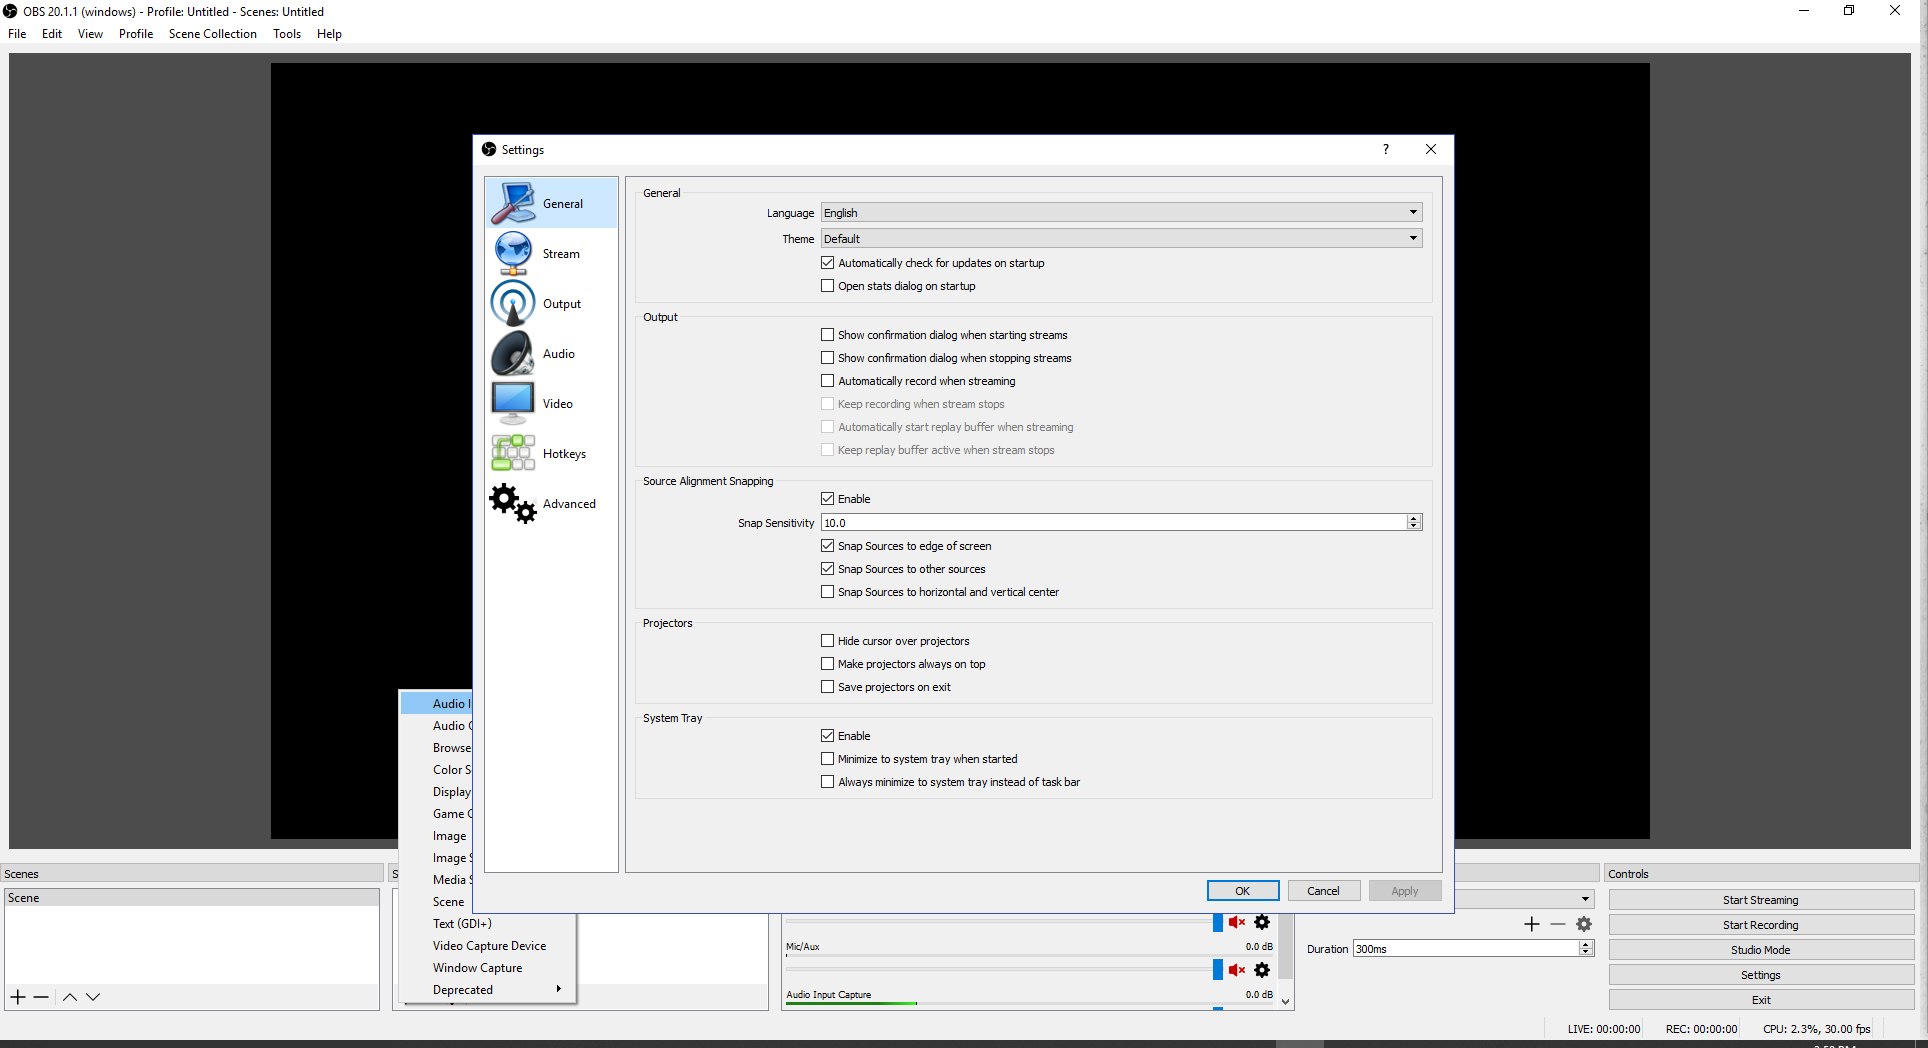Viewport: 1928px width, 1048px height.
Task: Open the Output settings category
Action: point(551,303)
